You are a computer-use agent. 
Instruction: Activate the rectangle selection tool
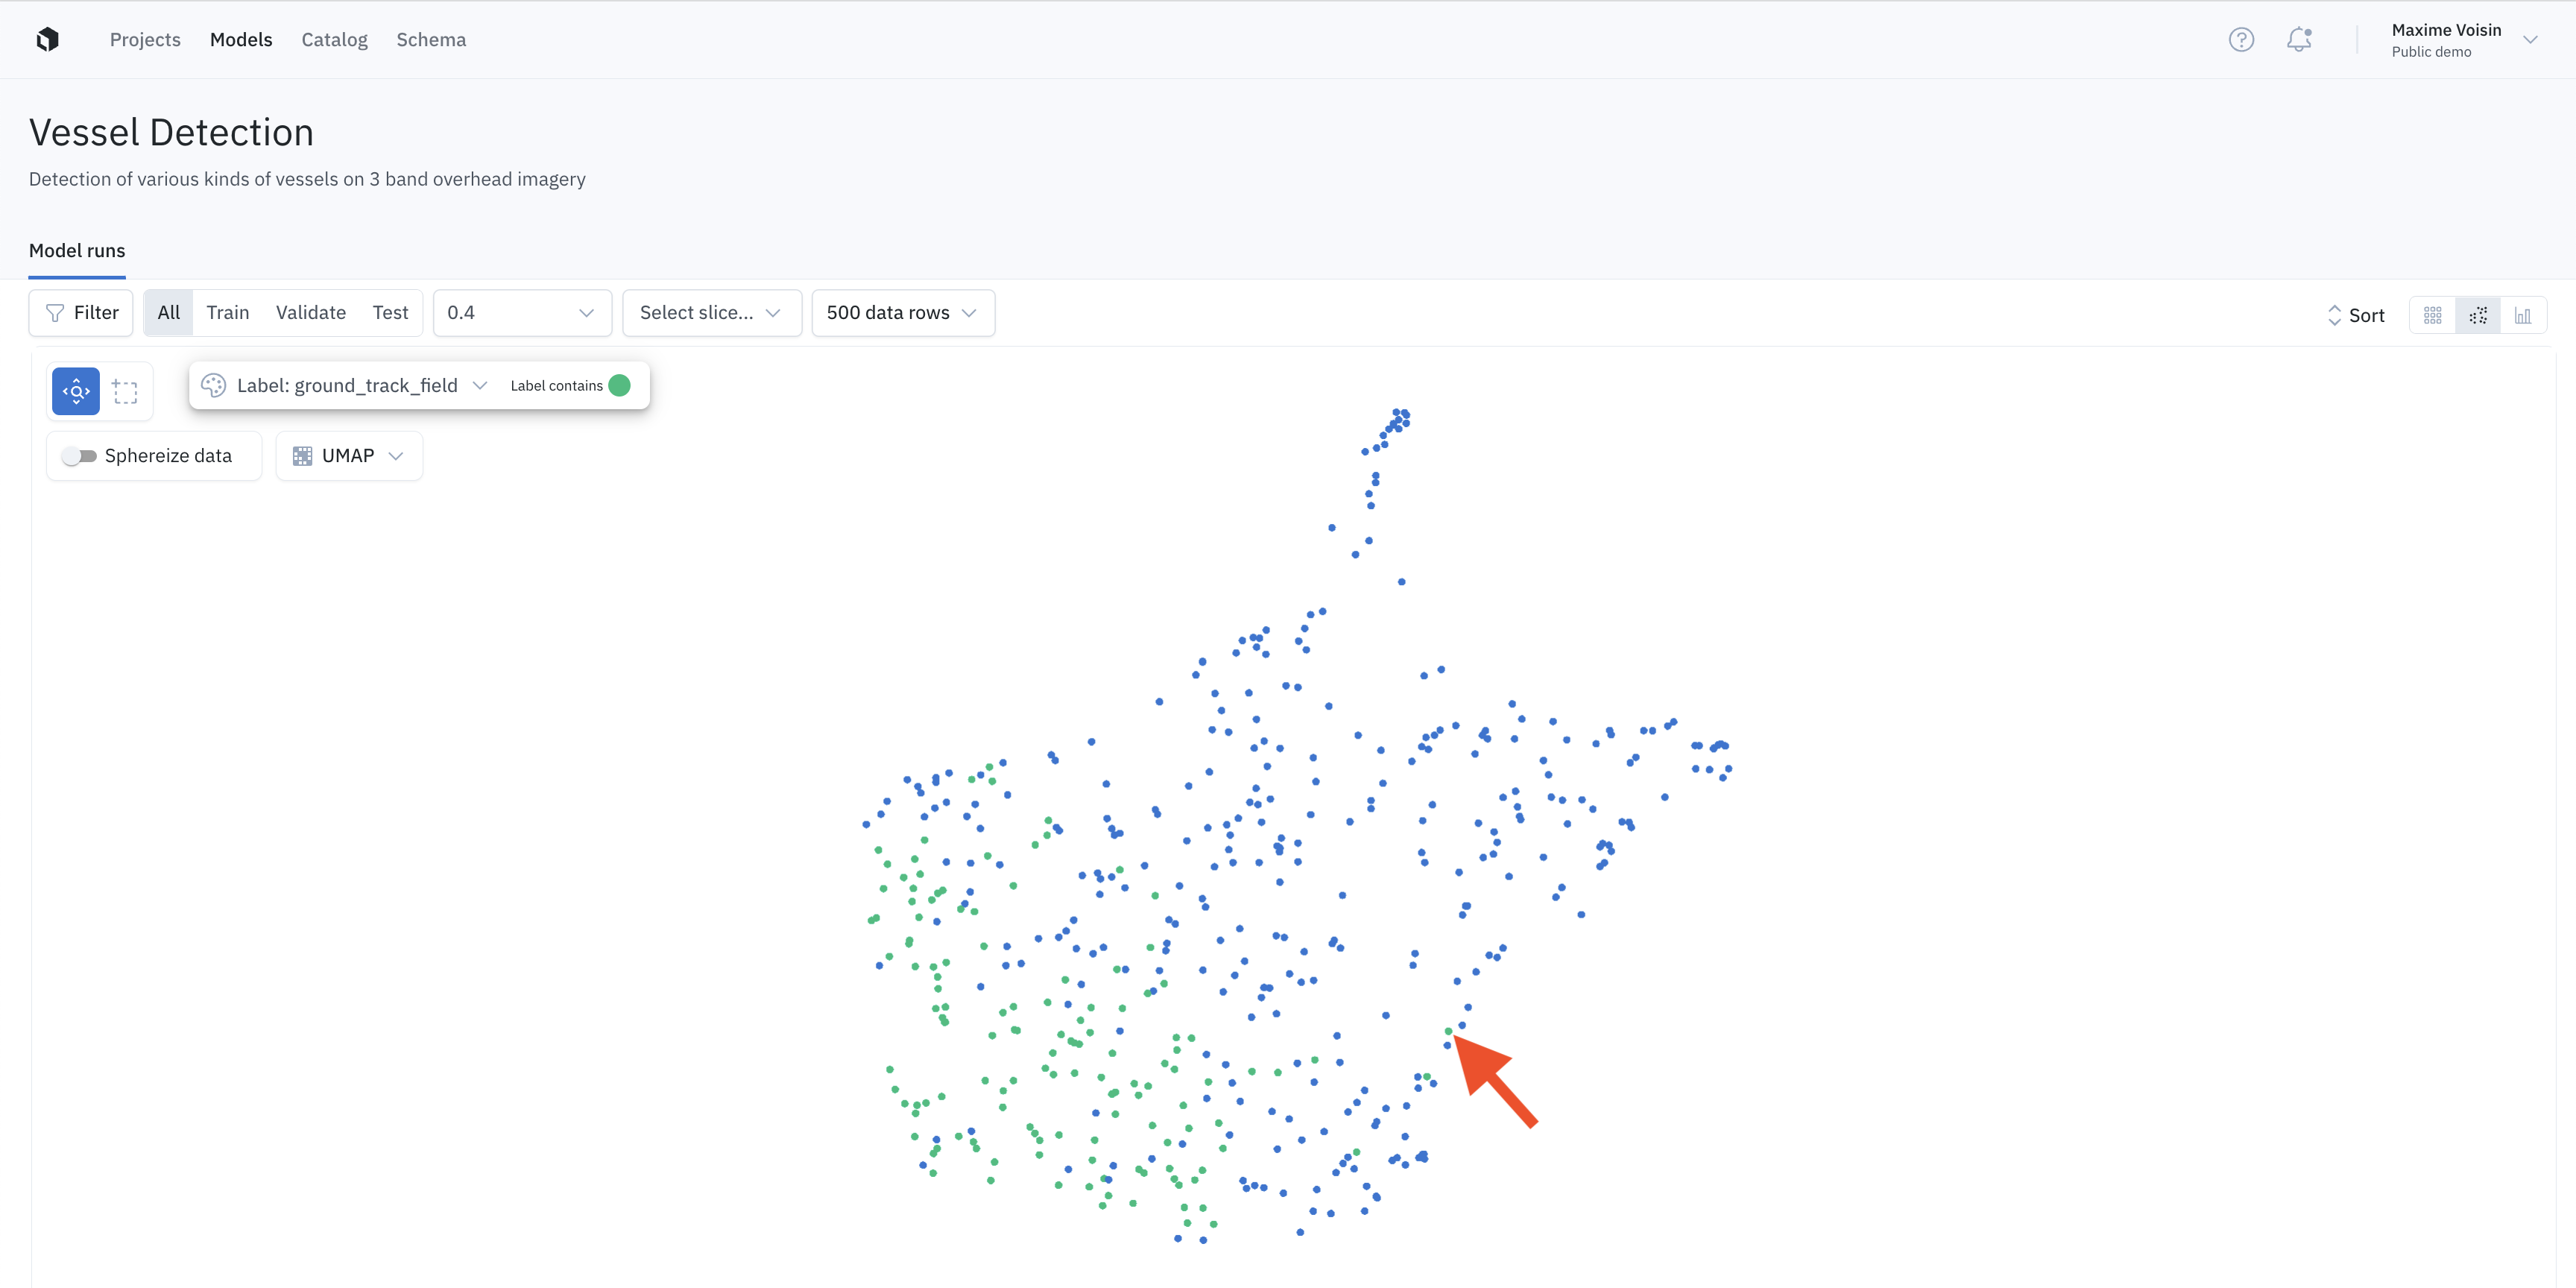pyautogui.click(x=125, y=391)
